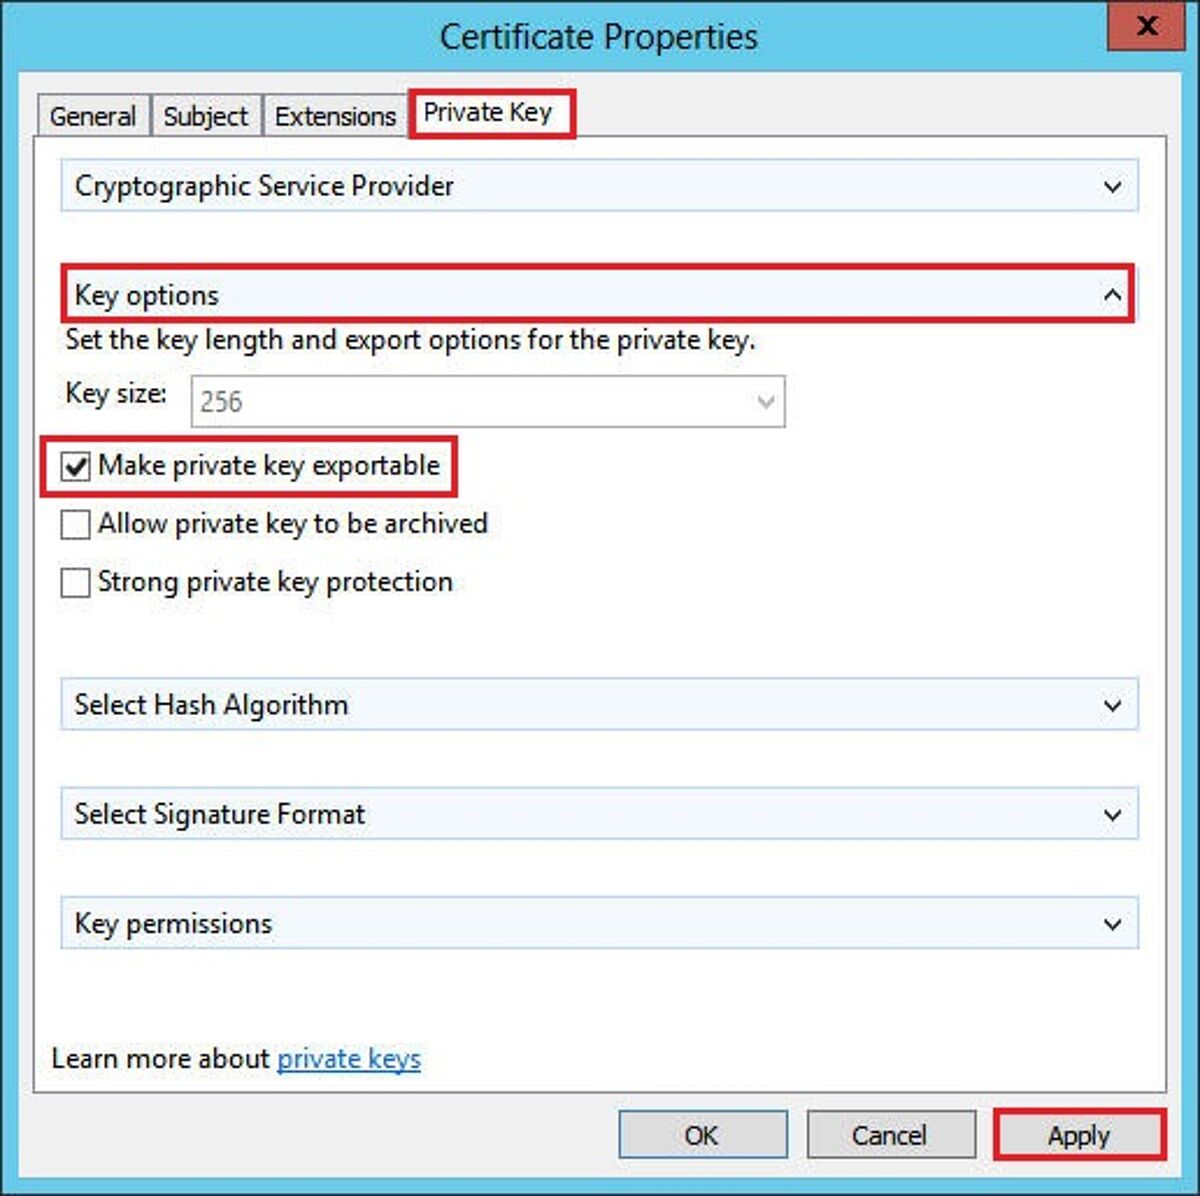Collapse the Key options section chevron
Screen dimensions: 1200x1196
coord(1112,295)
